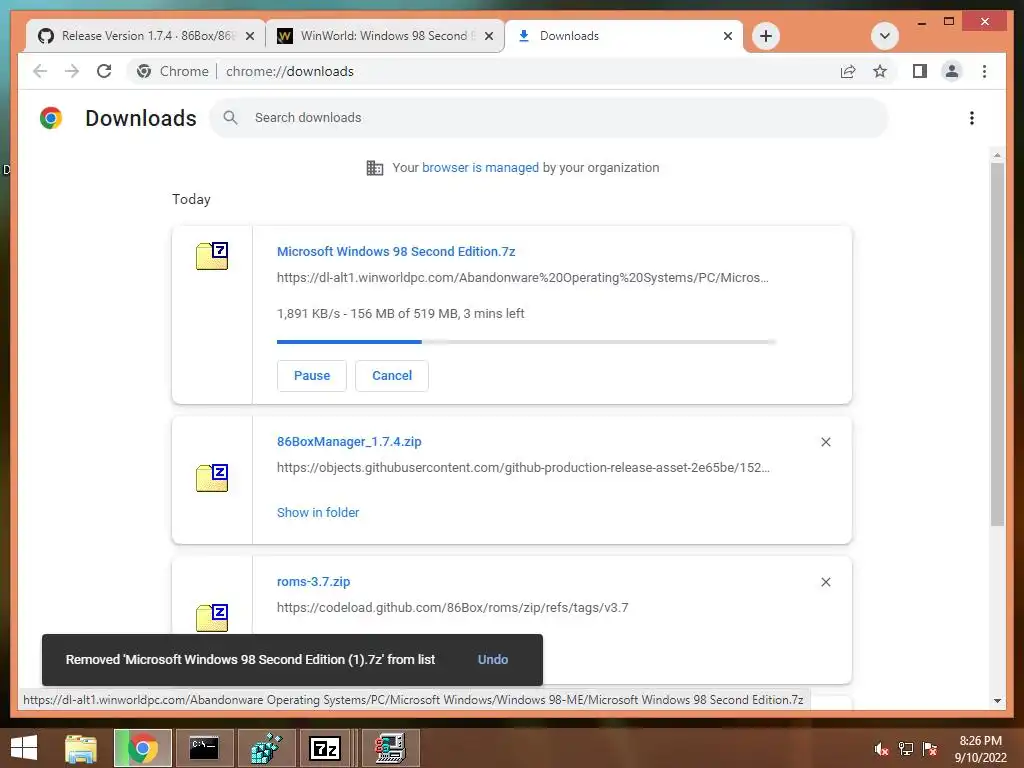This screenshot has width=1024, height=768.
Task: Select the Downloads tab
Action: [624, 36]
